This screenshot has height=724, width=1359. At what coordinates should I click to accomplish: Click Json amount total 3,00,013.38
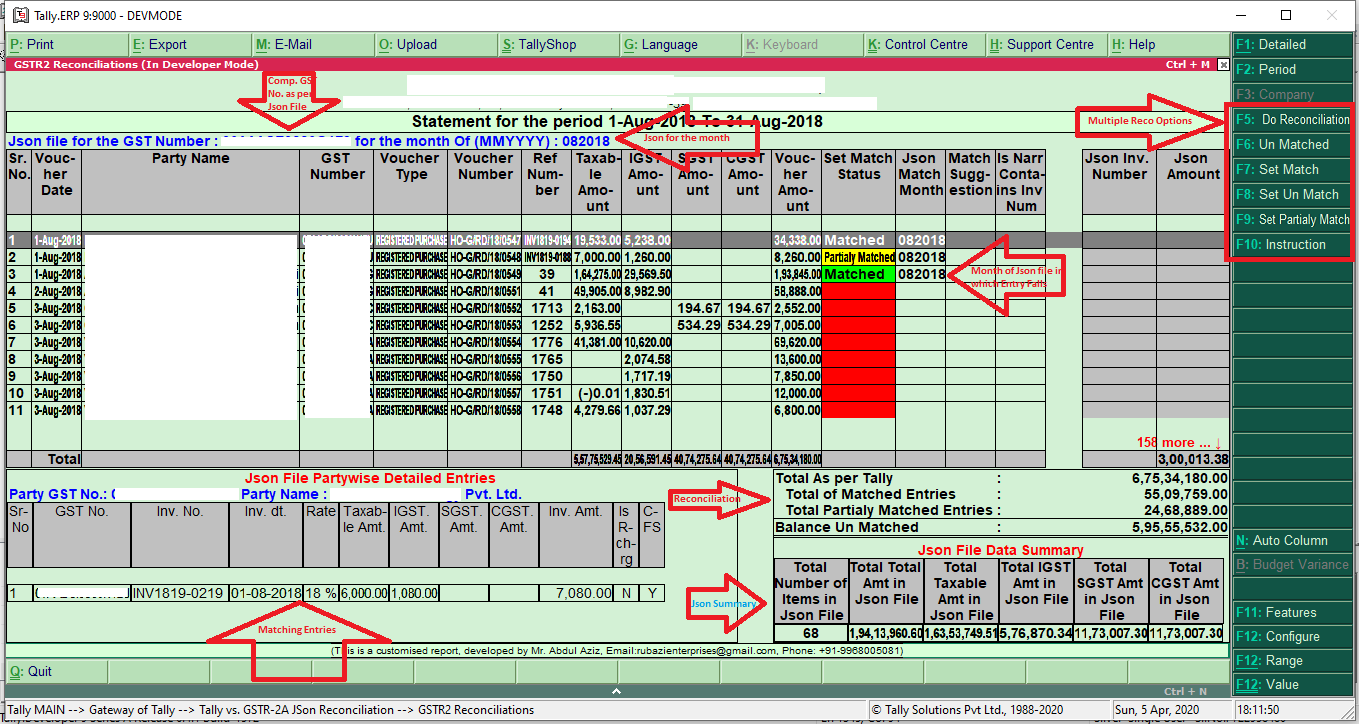coord(1193,459)
